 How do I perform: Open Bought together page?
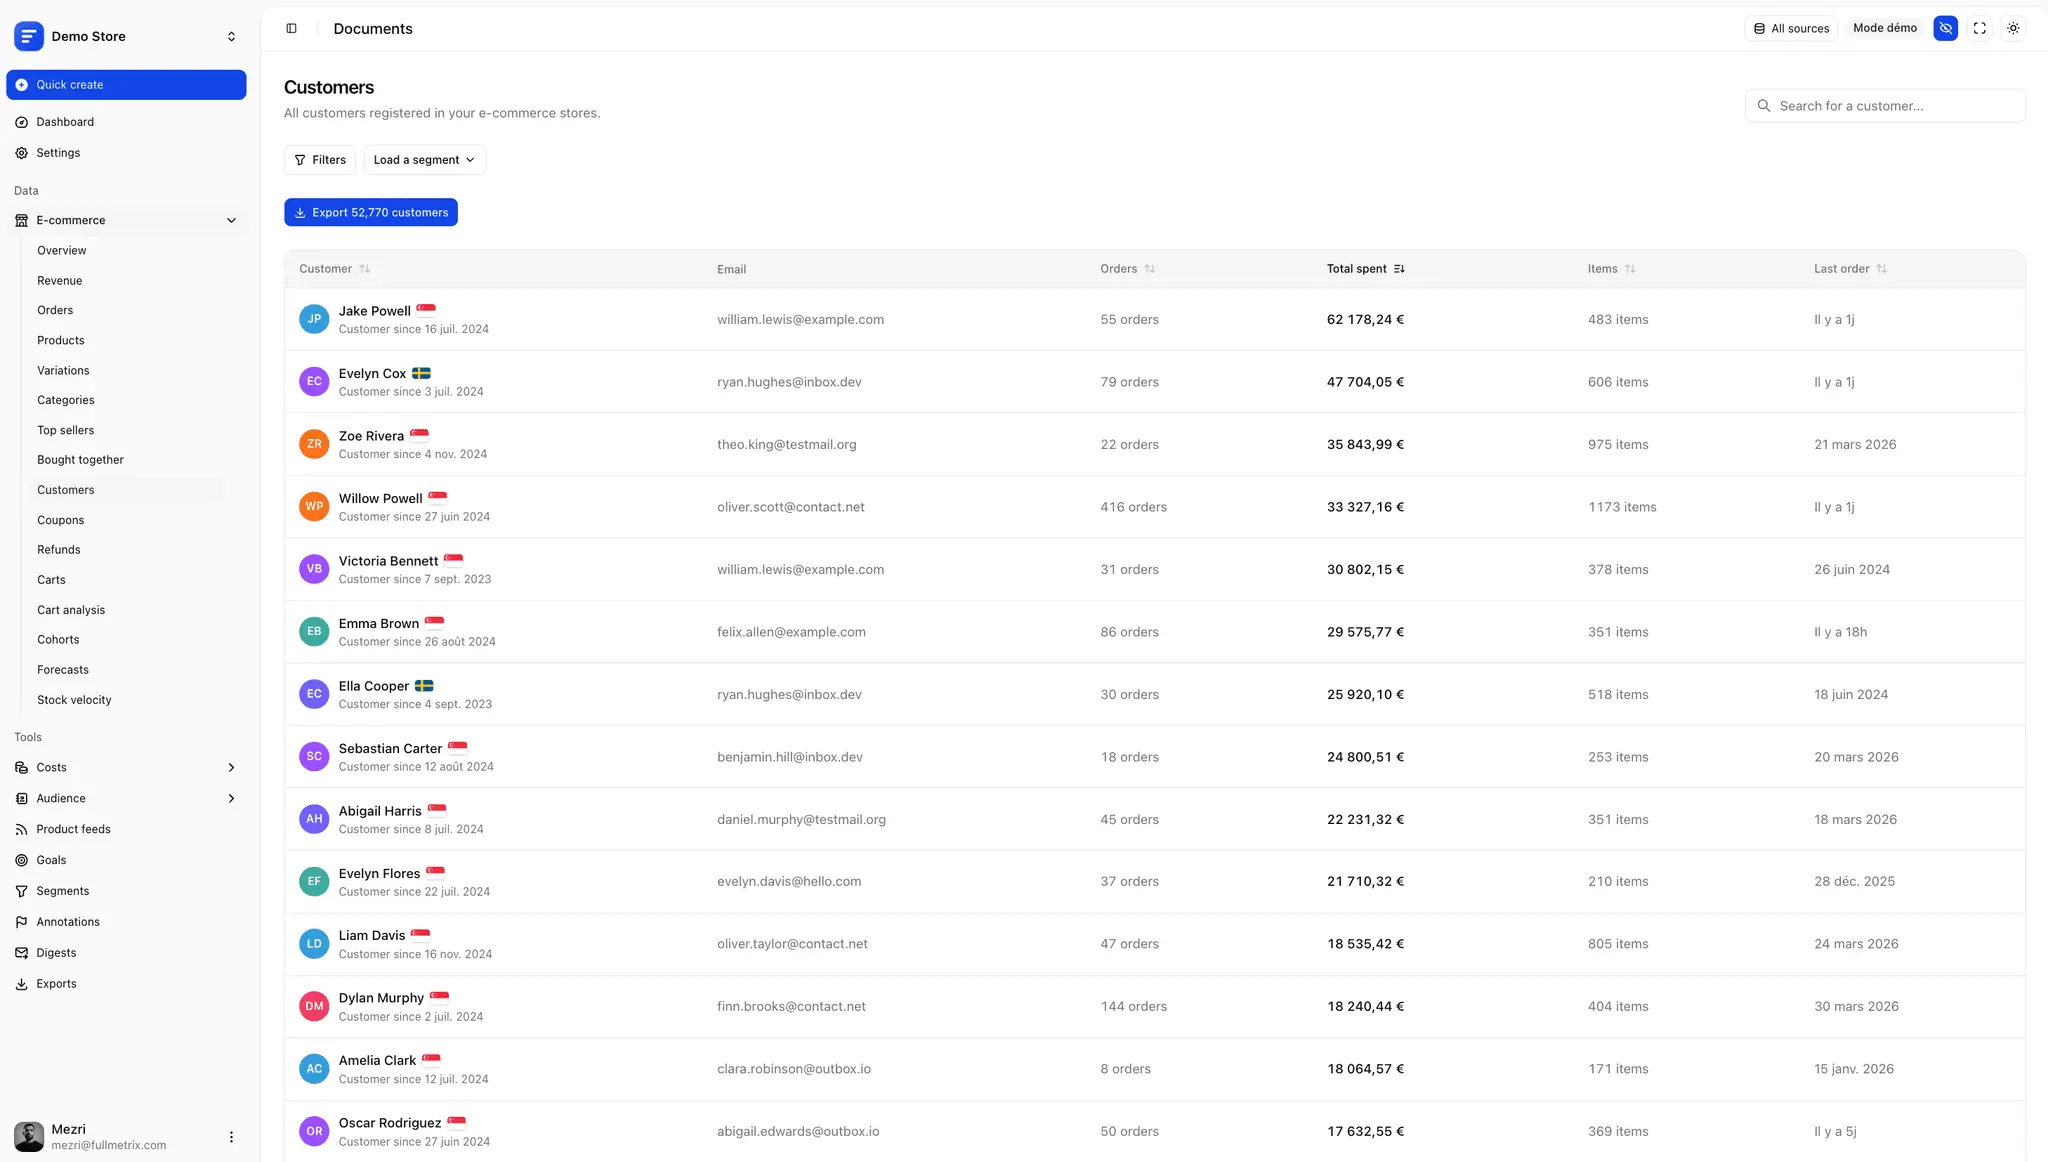[x=81, y=460]
